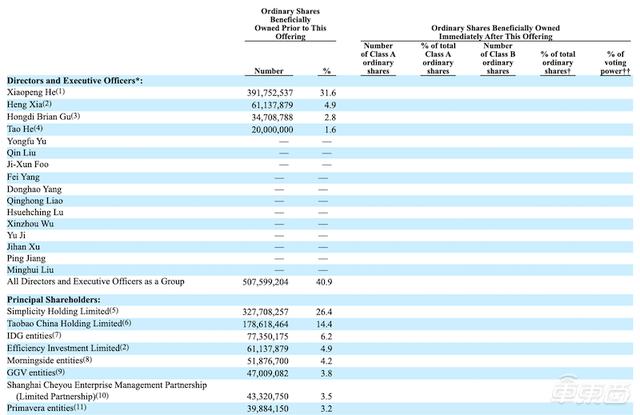This screenshot has height=415, width=640.
Task: Click the percentage 4.2
Action: click(326, 361)
